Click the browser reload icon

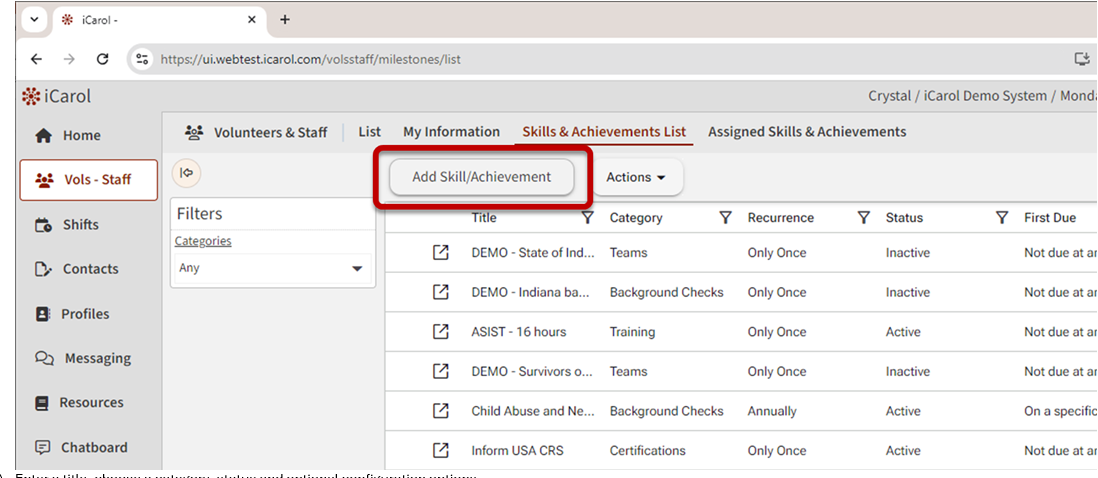(102, 59)
